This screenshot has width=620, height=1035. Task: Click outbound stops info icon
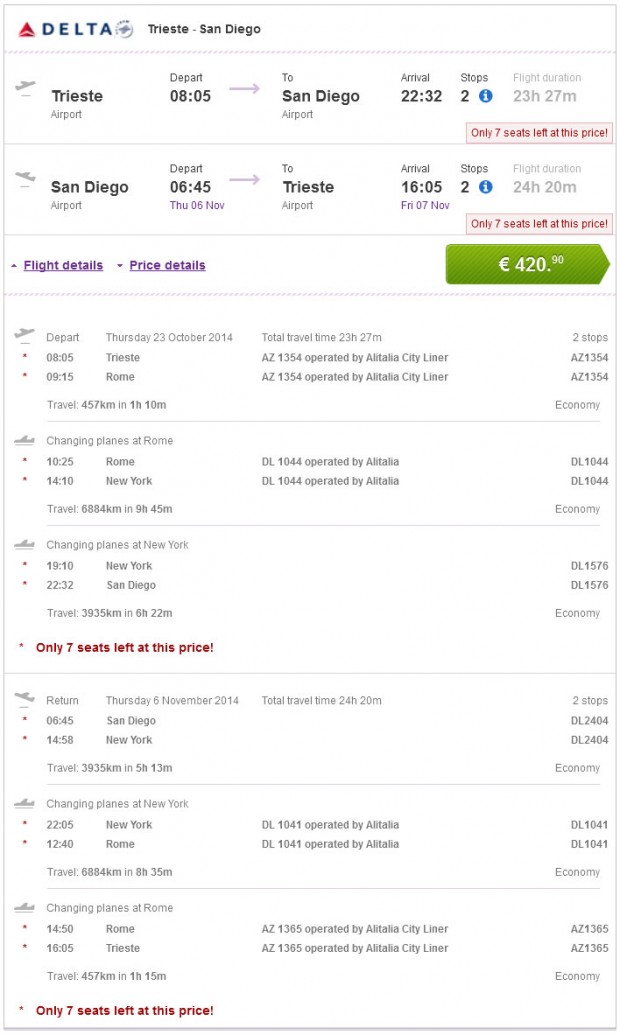(x=485, y=96)
